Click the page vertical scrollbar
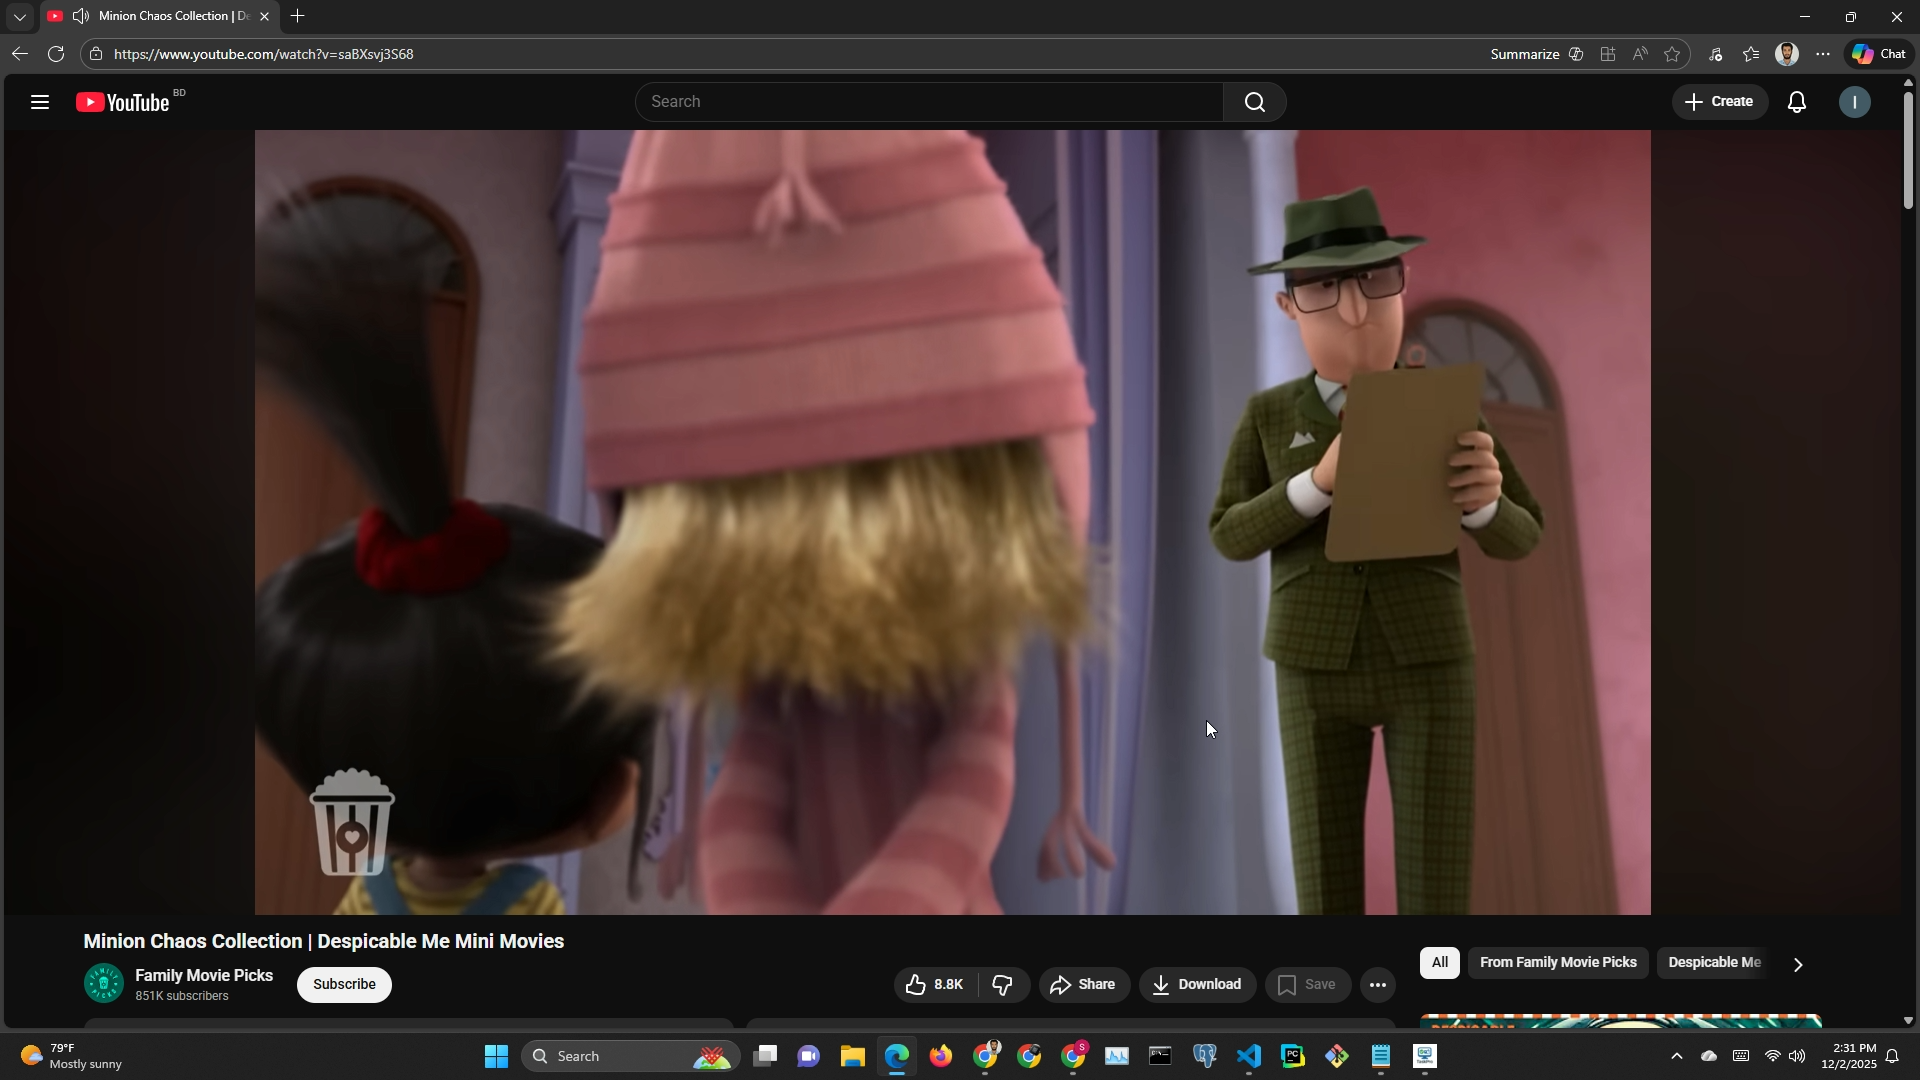Viewport: 1920px width, 1080px height. point(1908,150)
